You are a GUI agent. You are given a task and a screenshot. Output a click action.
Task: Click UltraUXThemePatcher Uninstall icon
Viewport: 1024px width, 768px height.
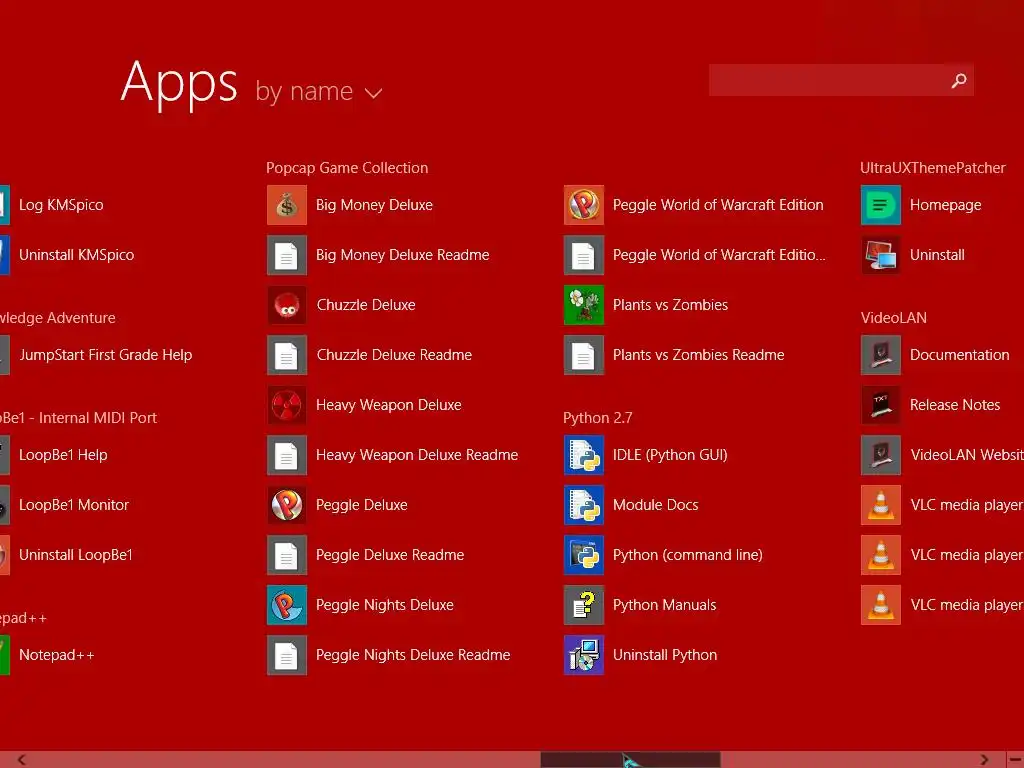pos(881,255)
